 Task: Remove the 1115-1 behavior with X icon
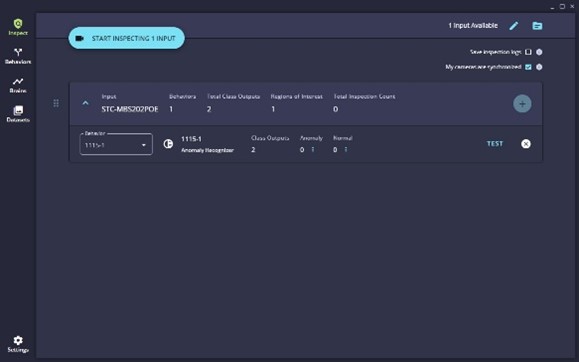point(526,144)
